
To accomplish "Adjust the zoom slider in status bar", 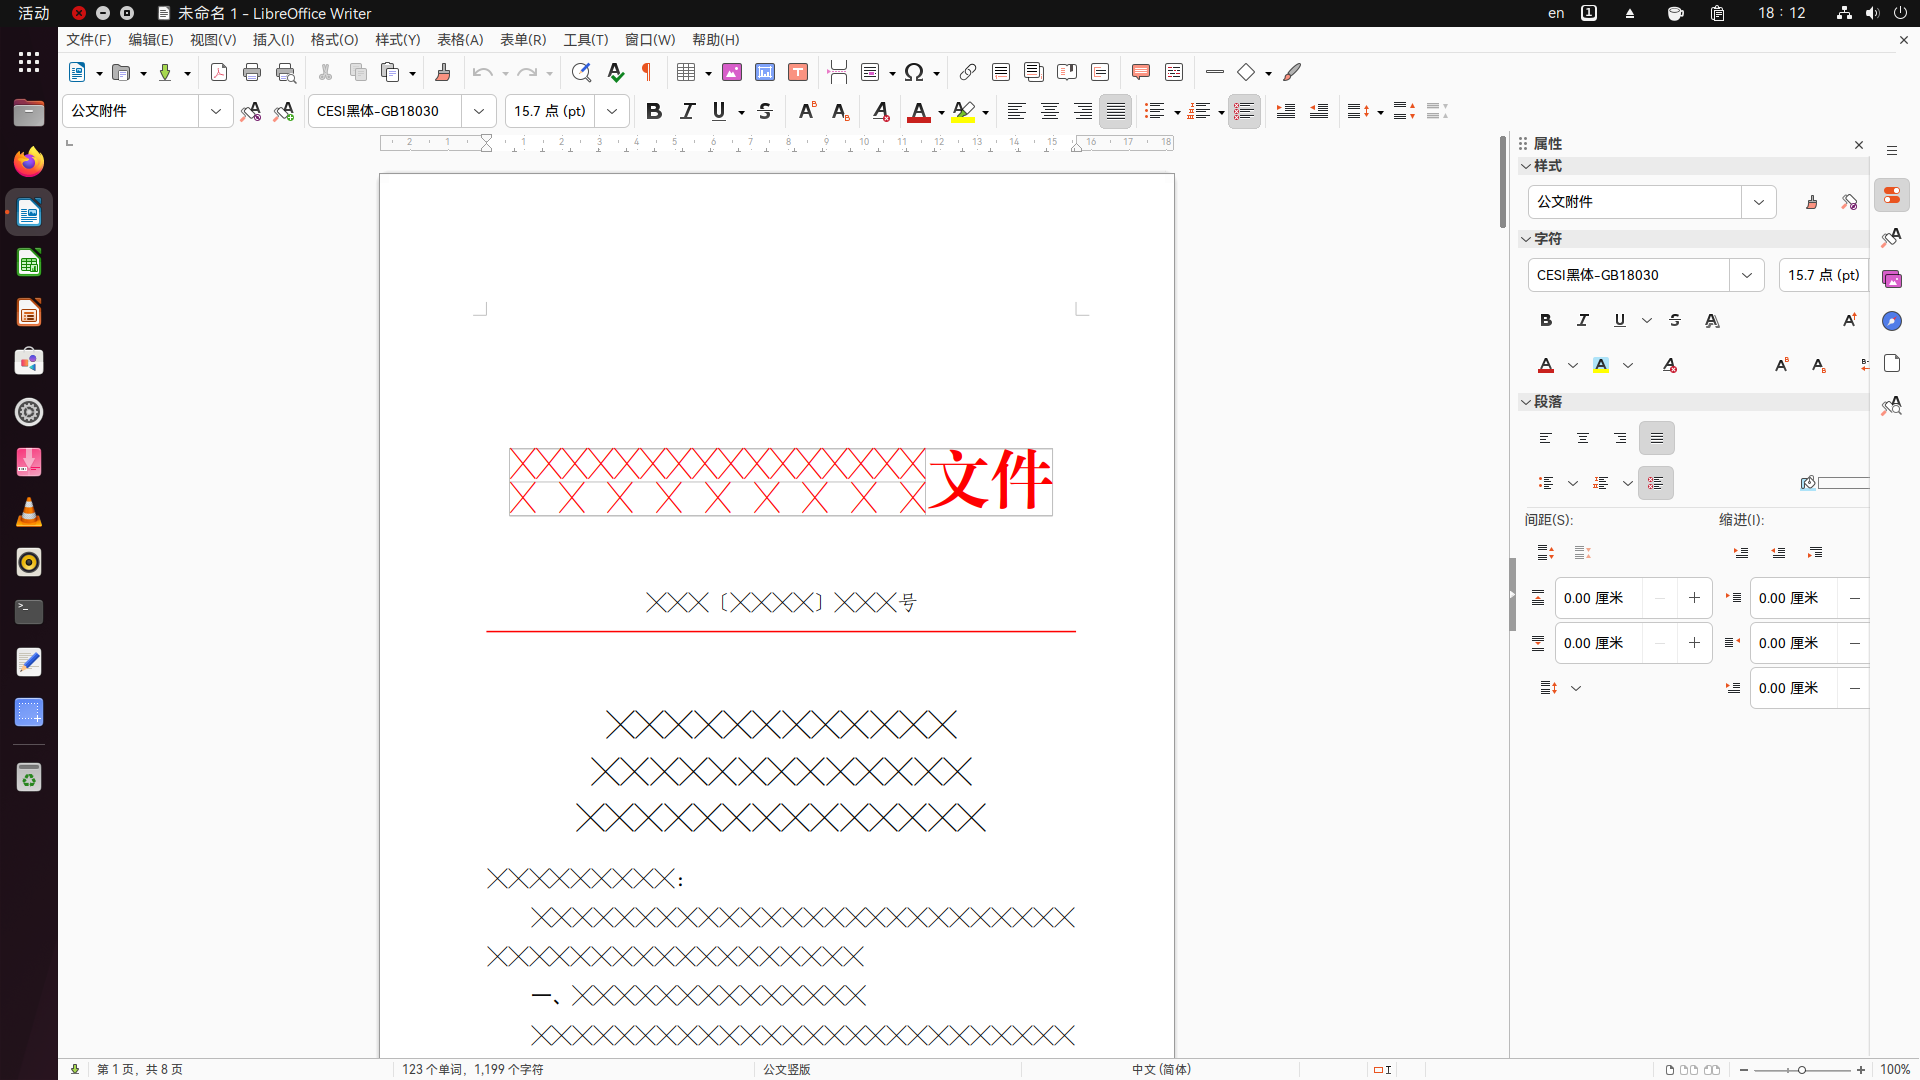I will pyautogui.click(x=1802, y=1070).
